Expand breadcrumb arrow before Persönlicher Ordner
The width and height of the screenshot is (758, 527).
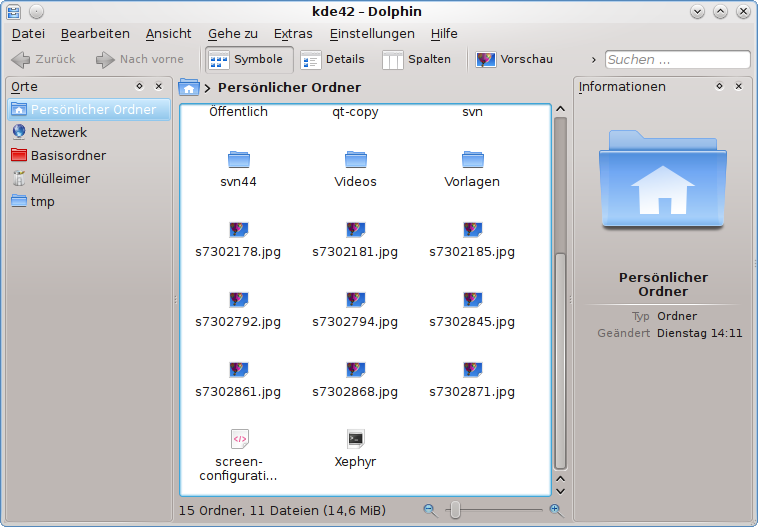(x=208, y=88)
